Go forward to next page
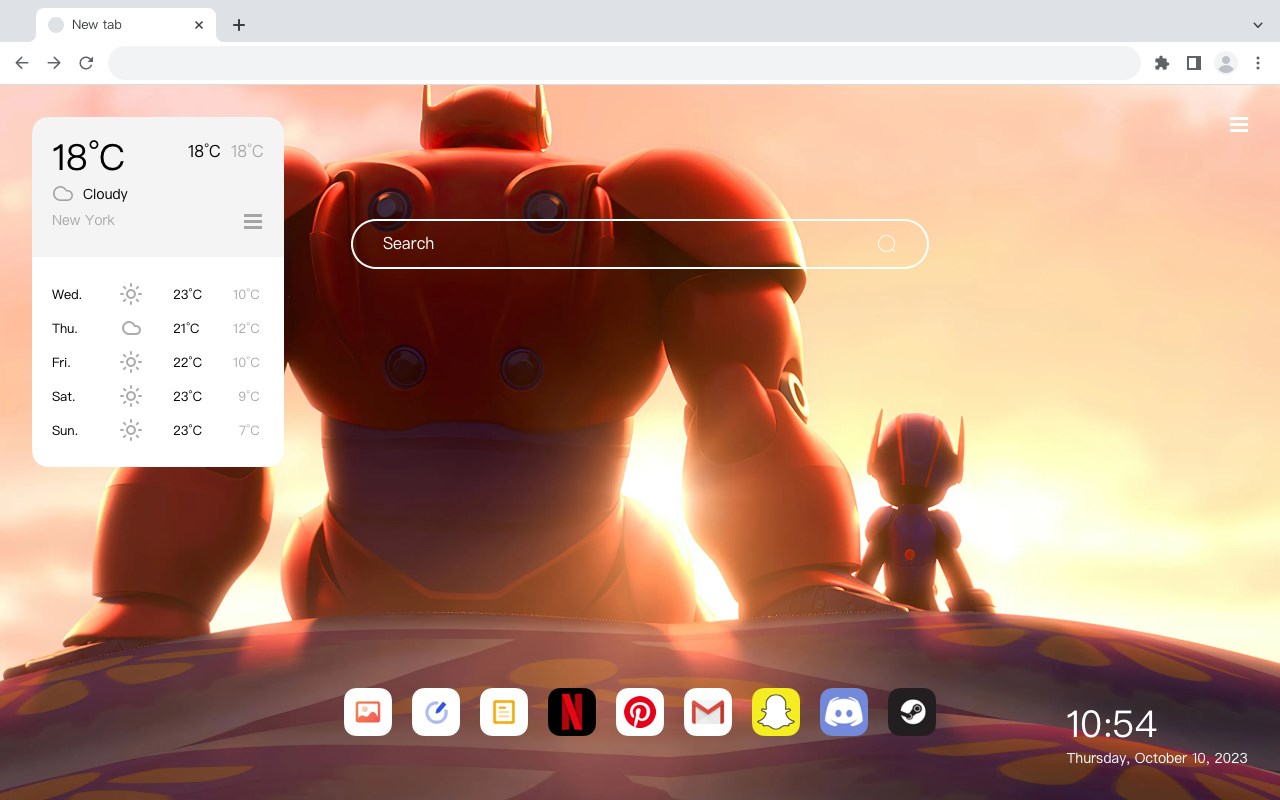The height and width of the screenshot is (800, 1280). click(x=54, y=63)
